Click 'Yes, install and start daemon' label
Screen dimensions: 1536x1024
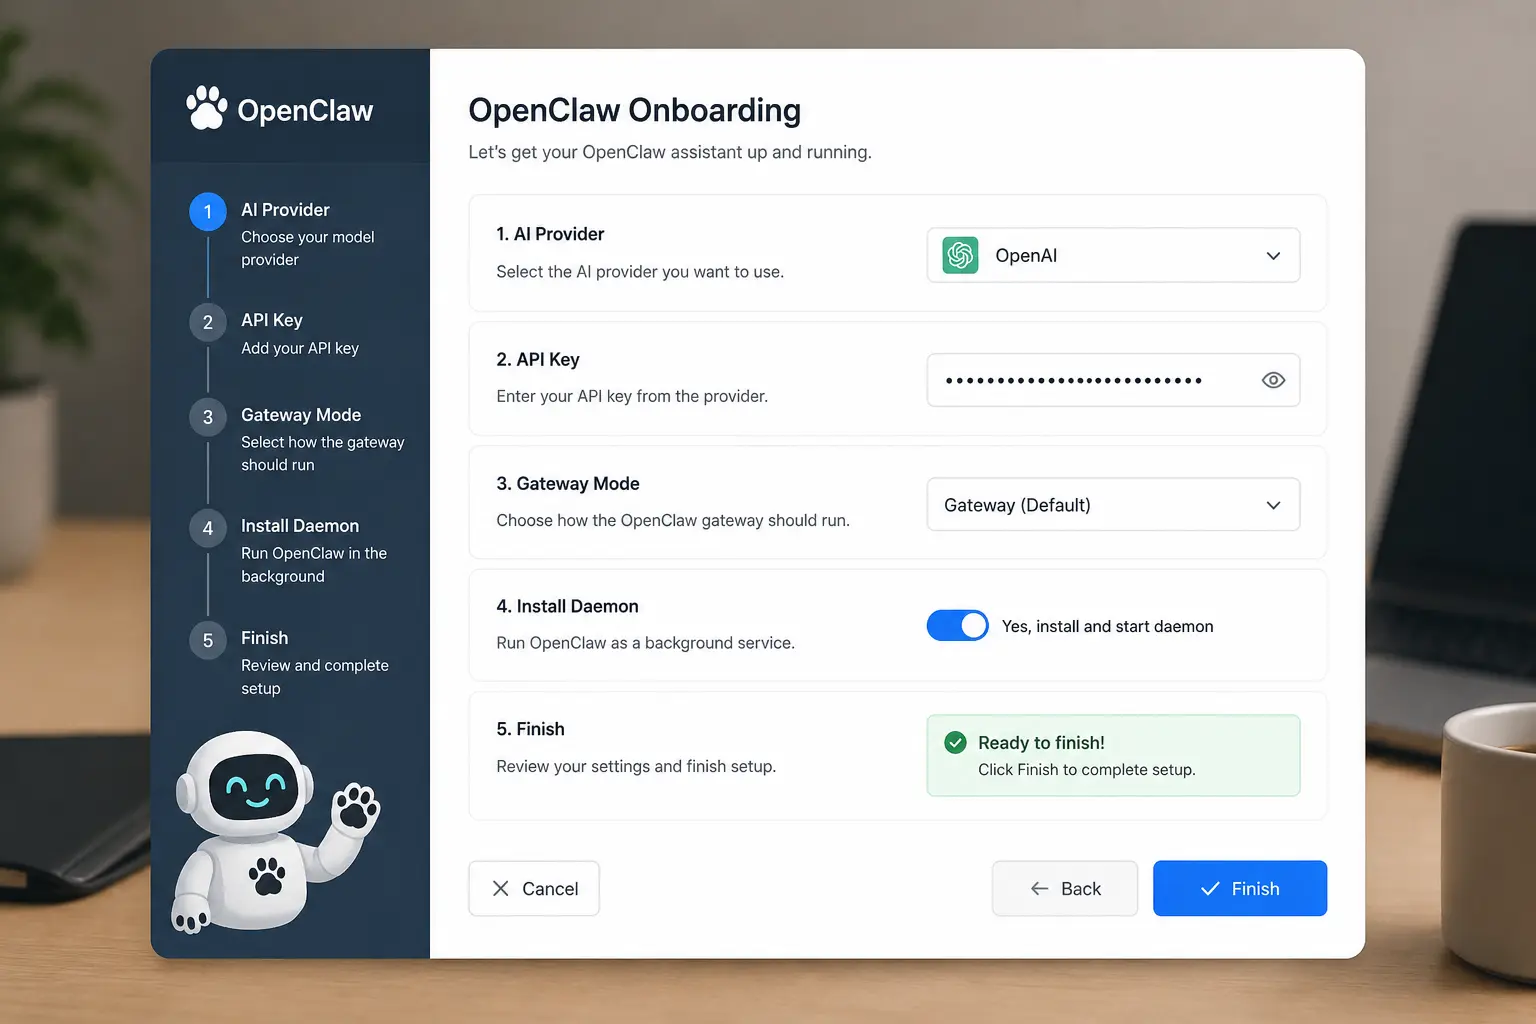(1107, 626)
